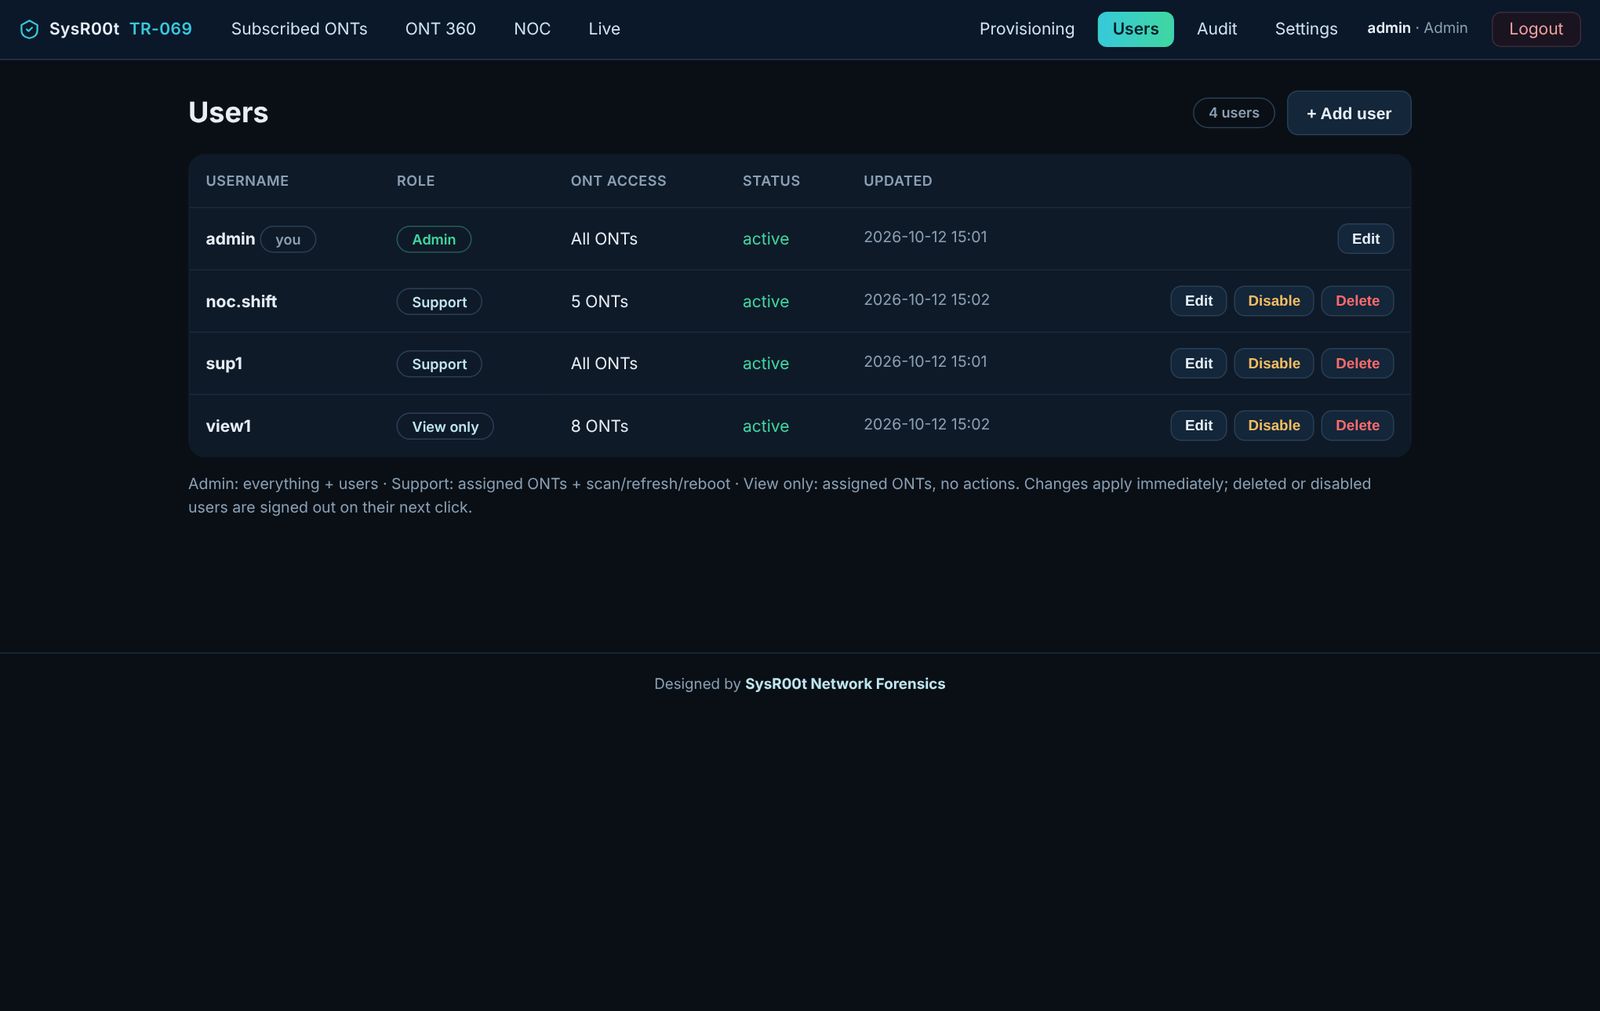This screenshot has width=1600, height=1011.
Task: Click the UPDATED column header
Action: click(x=898, y=181)
